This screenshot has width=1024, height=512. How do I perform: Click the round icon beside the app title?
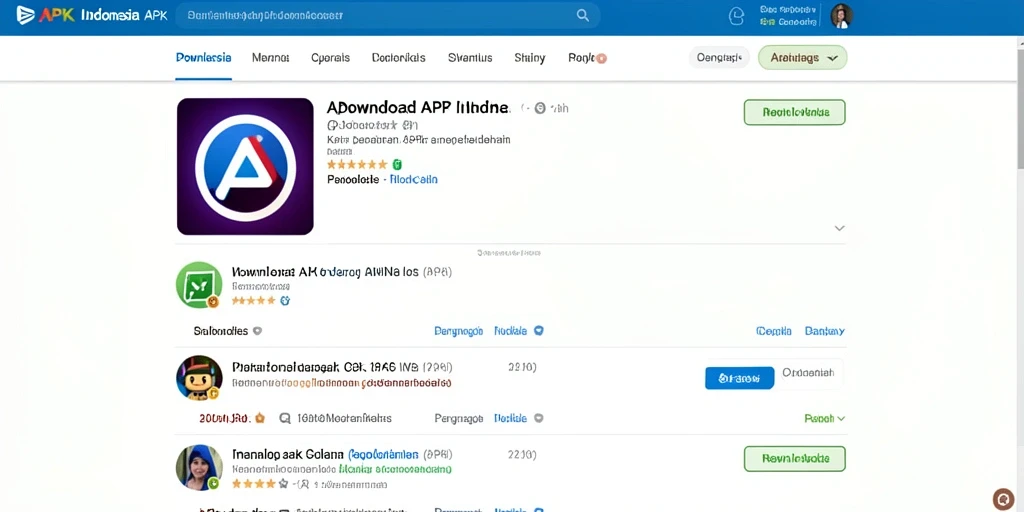pyautogui.click(x=539, y=108)
